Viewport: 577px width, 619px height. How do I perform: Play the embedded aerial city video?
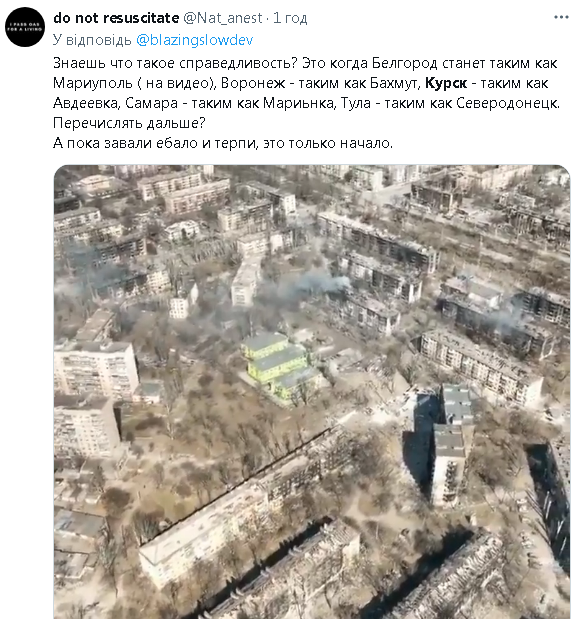(312, 392)
